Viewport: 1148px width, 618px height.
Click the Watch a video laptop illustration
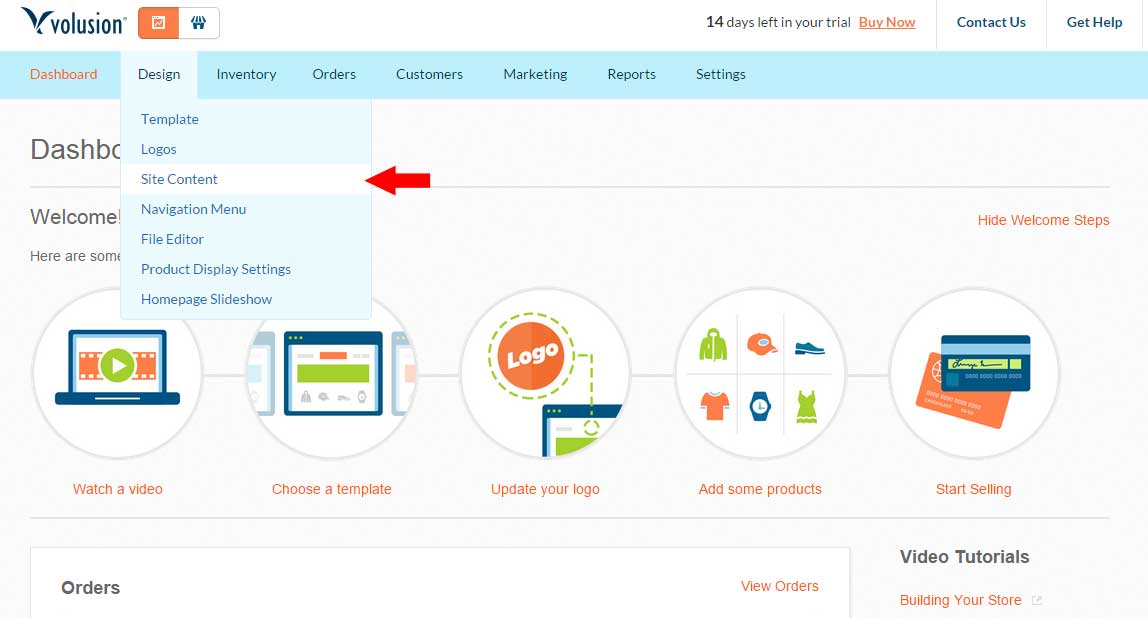117,373
